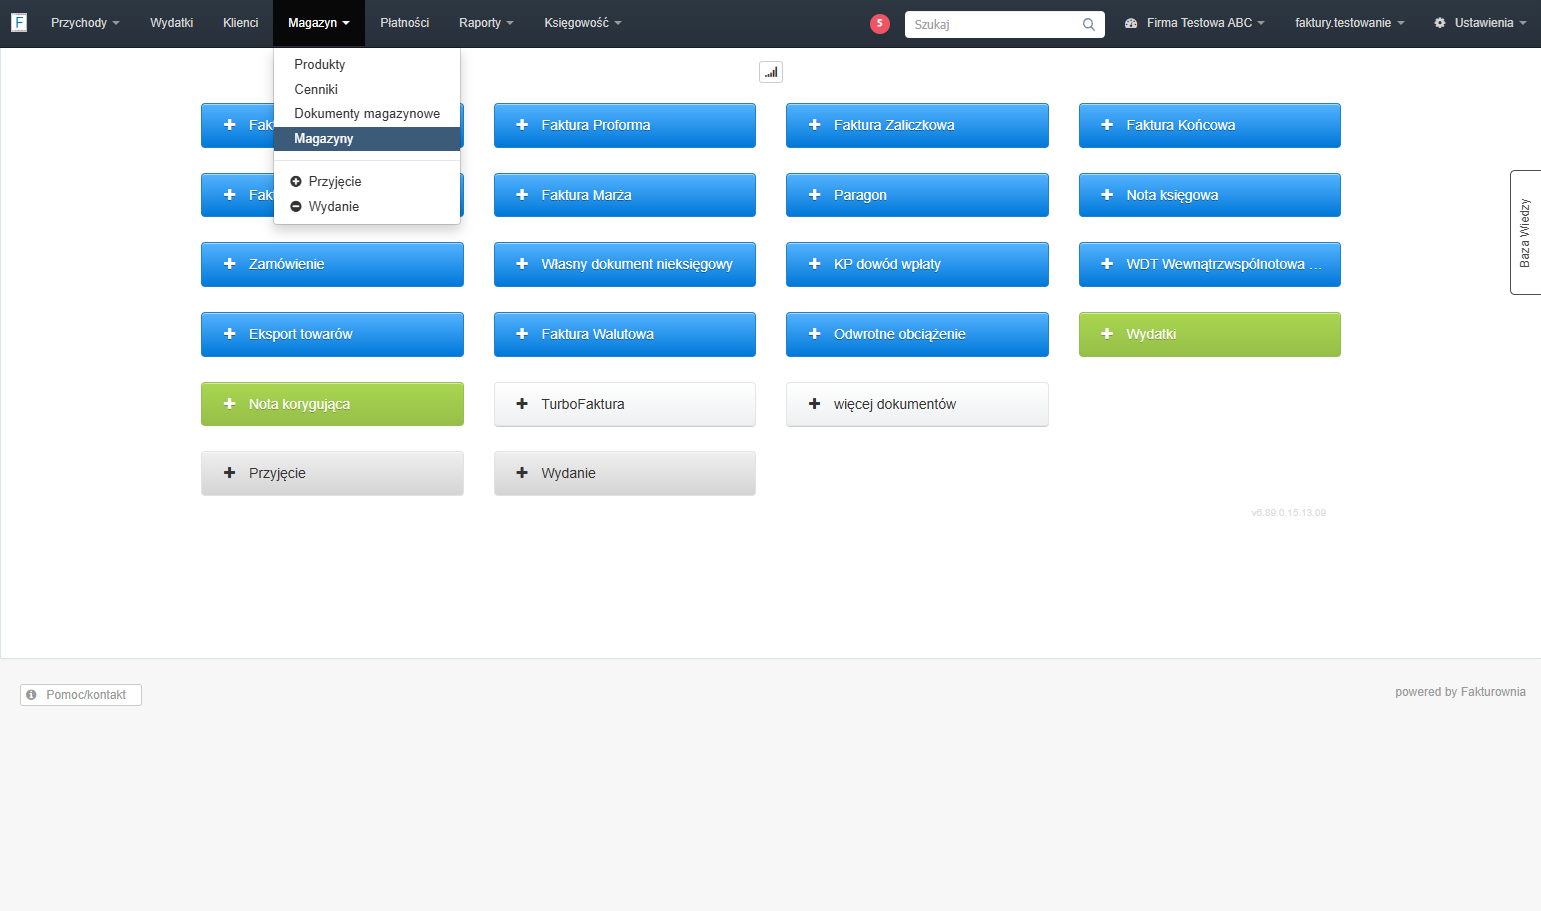
Task: Click the info icon on Pomoc/kontakt
Action: tap(31, 695)
